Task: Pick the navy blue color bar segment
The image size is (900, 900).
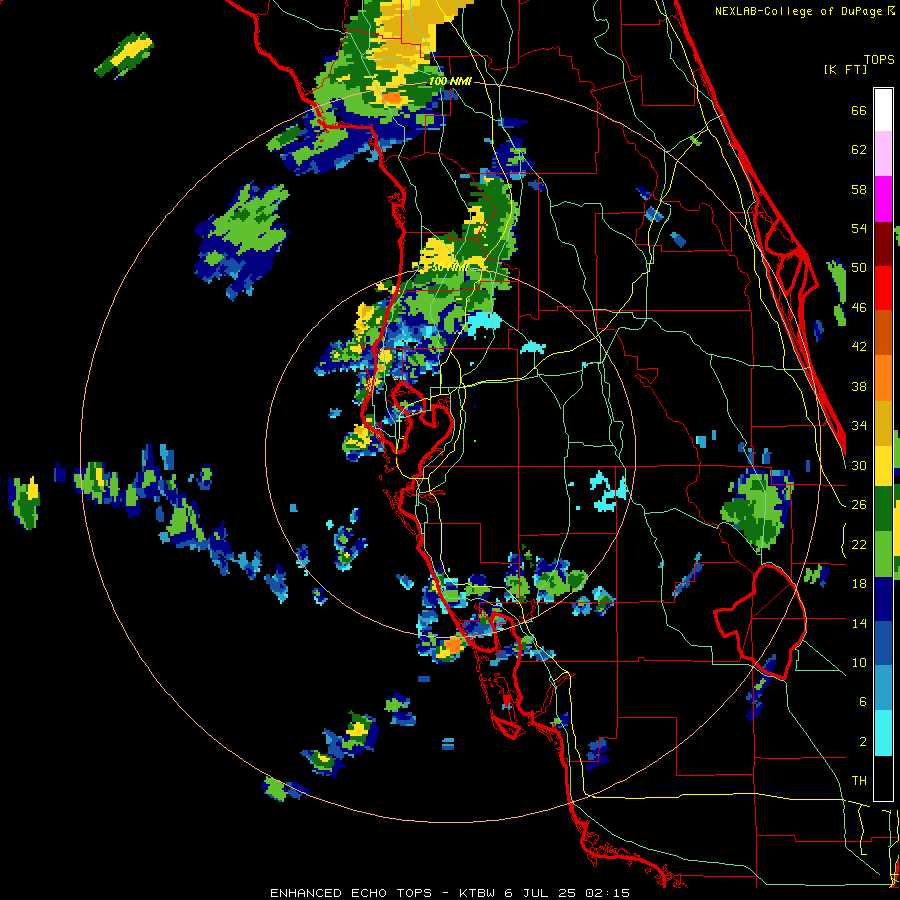Action: pos(883,599)
